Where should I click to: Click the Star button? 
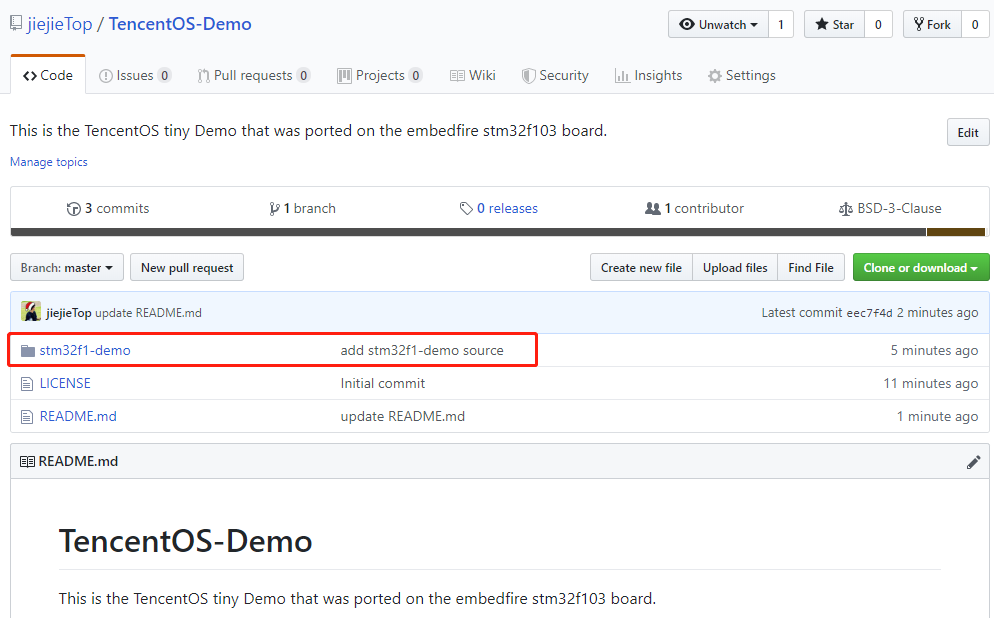pos(834,24)
